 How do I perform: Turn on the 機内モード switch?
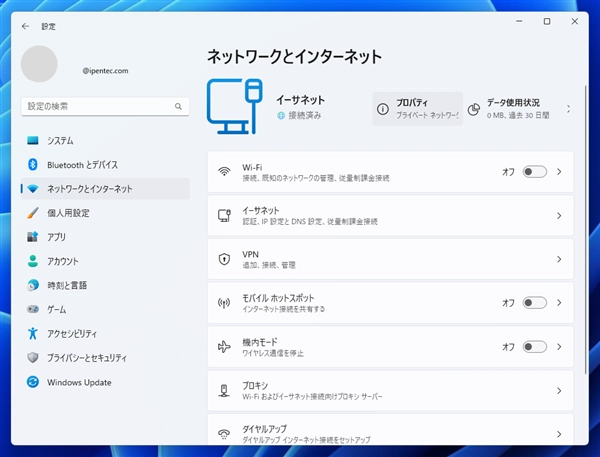(x=535, y=347)
